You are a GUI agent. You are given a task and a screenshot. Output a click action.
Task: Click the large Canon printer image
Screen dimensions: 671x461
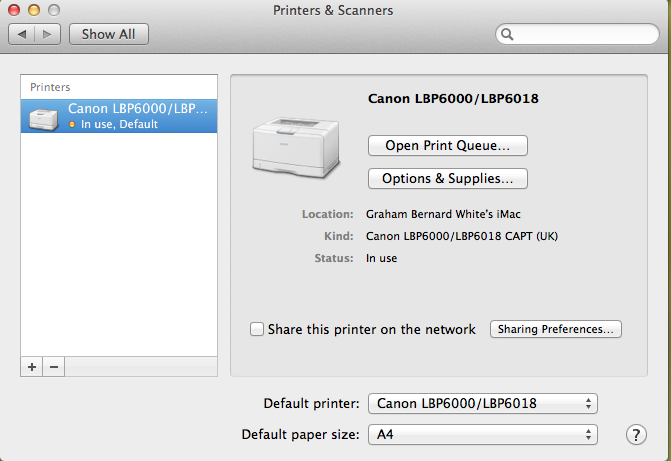300,140
